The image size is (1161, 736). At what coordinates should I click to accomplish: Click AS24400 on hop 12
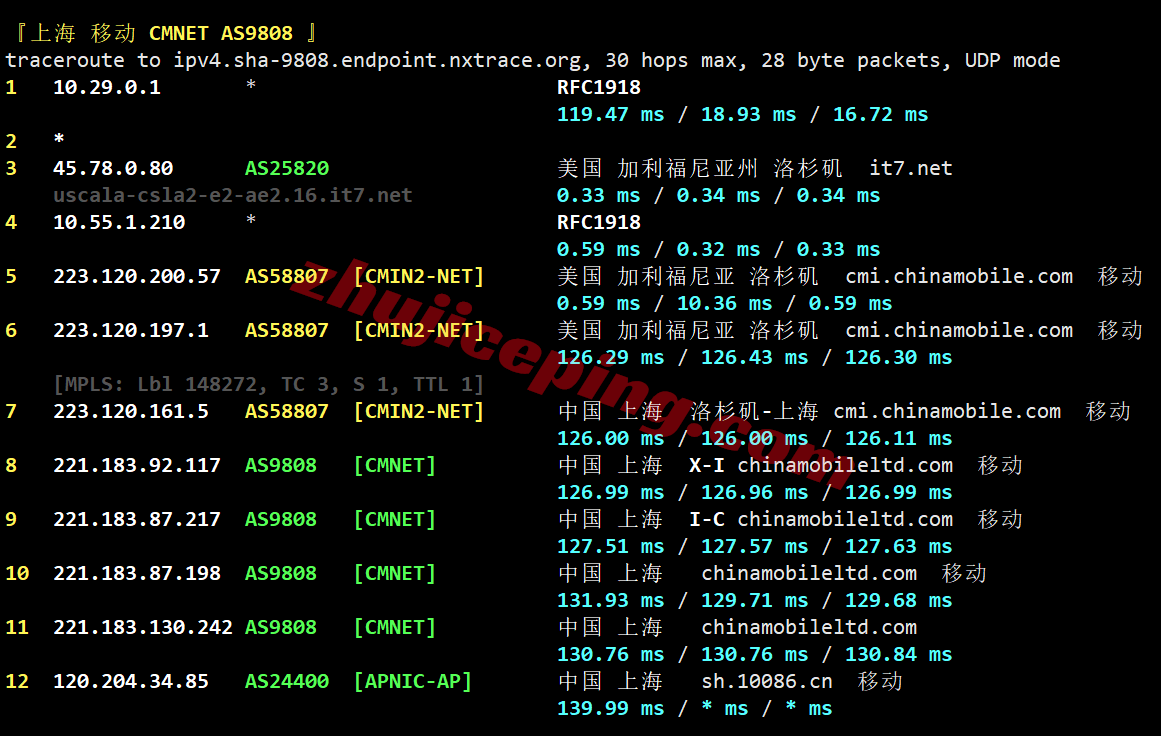click(287, 681)
